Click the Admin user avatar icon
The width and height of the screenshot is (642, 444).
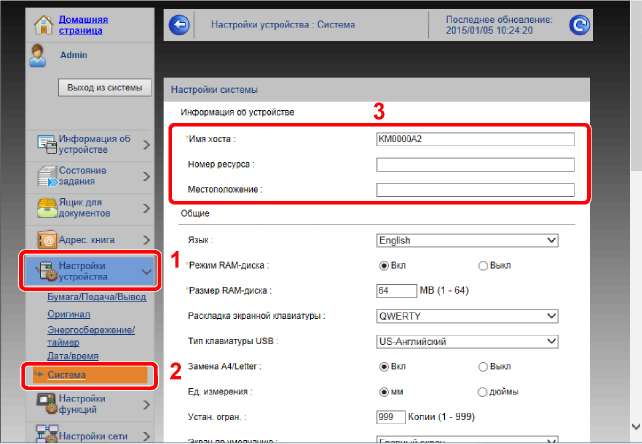(37, 56)
